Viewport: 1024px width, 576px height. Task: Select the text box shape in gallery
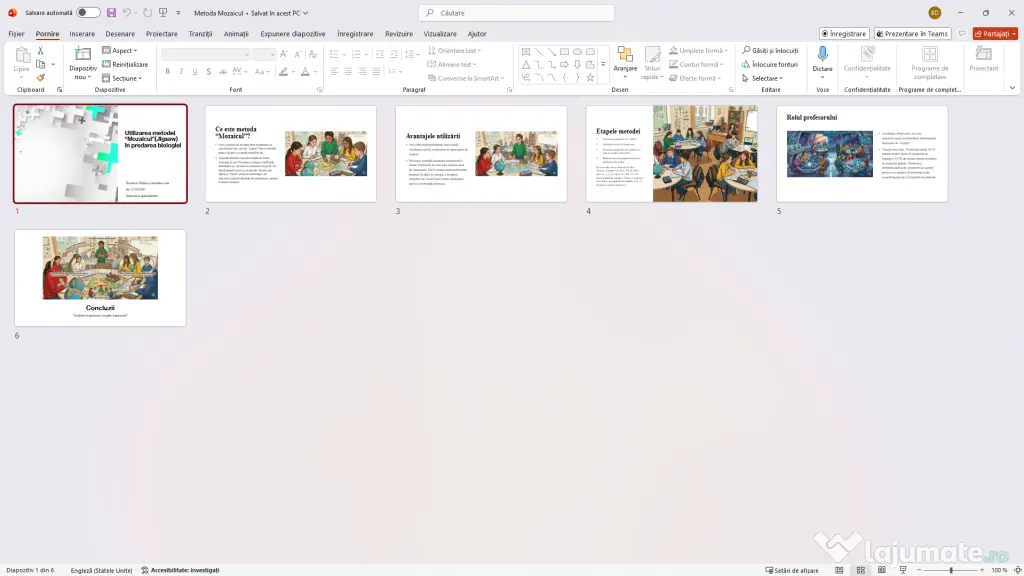coord(526,52)
